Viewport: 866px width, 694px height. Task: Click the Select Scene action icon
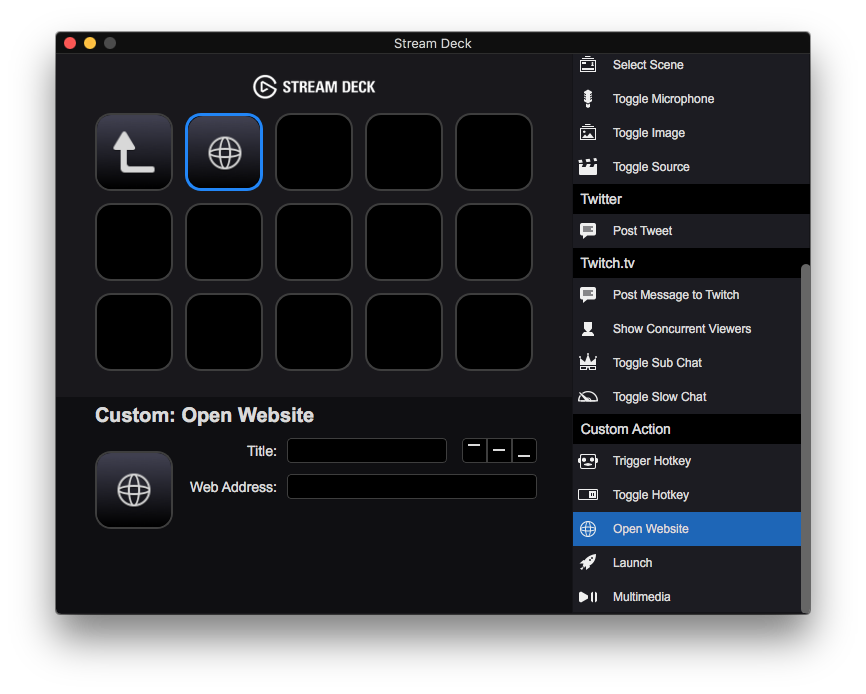(x=588, y=65)
